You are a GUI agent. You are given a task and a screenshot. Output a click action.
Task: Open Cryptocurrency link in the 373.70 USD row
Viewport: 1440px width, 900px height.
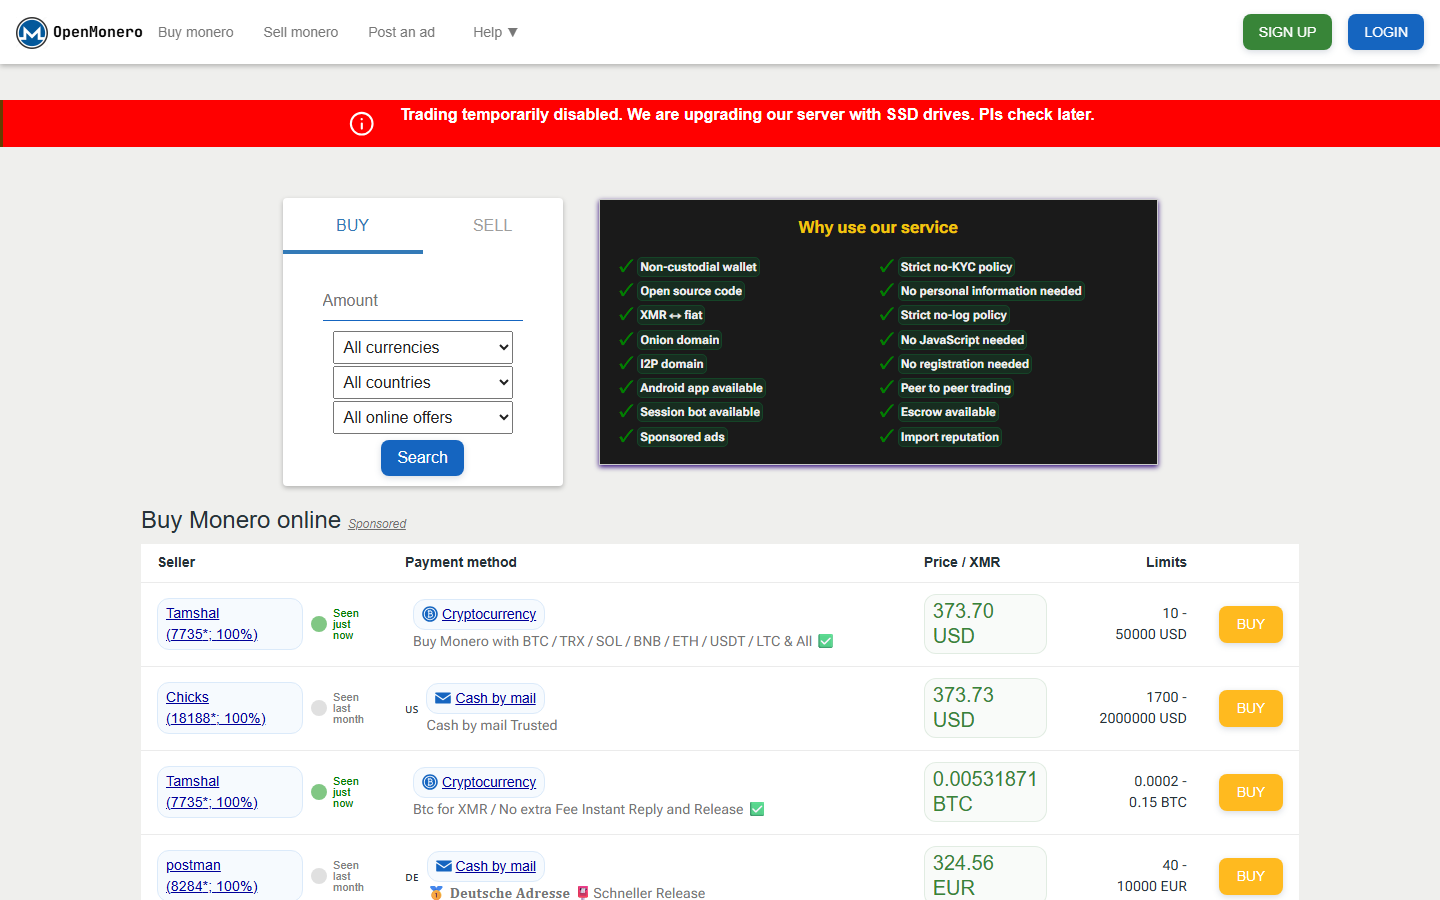click(489, 614)
